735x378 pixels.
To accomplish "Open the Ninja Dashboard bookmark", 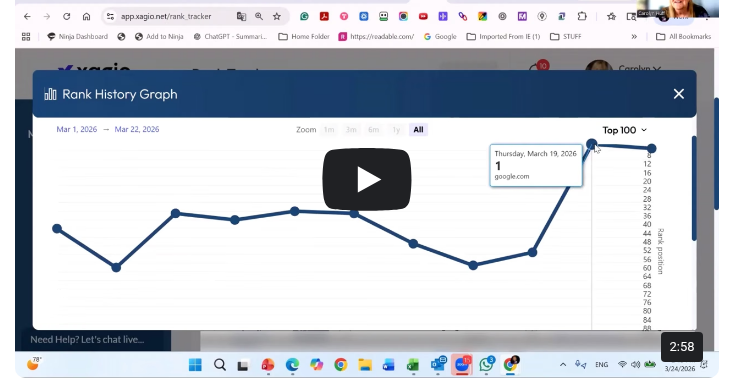I will click(x=77, y=37).
